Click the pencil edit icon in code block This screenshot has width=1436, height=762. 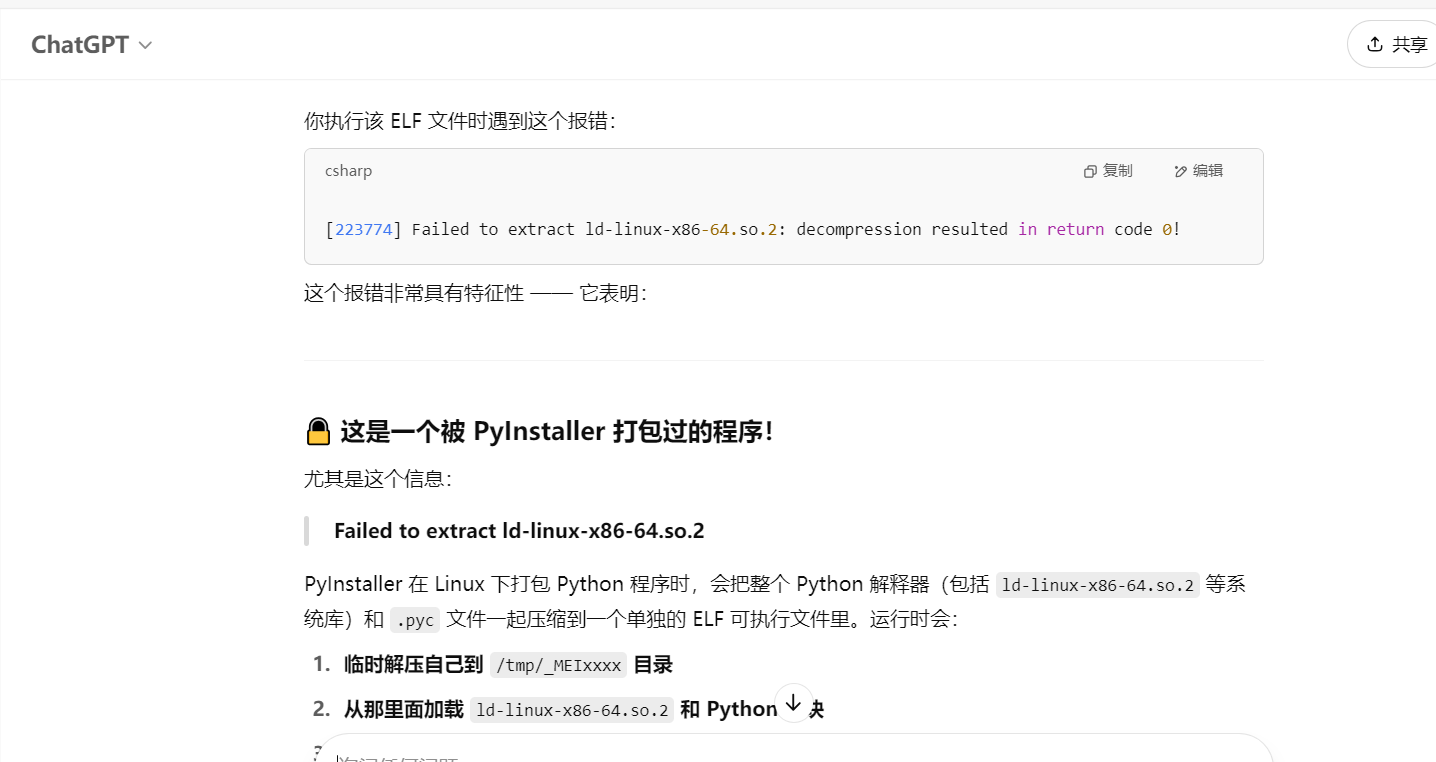1180,171
